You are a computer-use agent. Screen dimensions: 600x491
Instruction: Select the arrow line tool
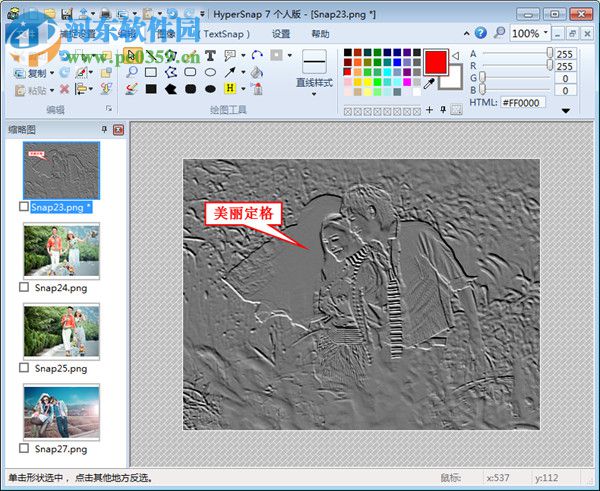(230, 72)
